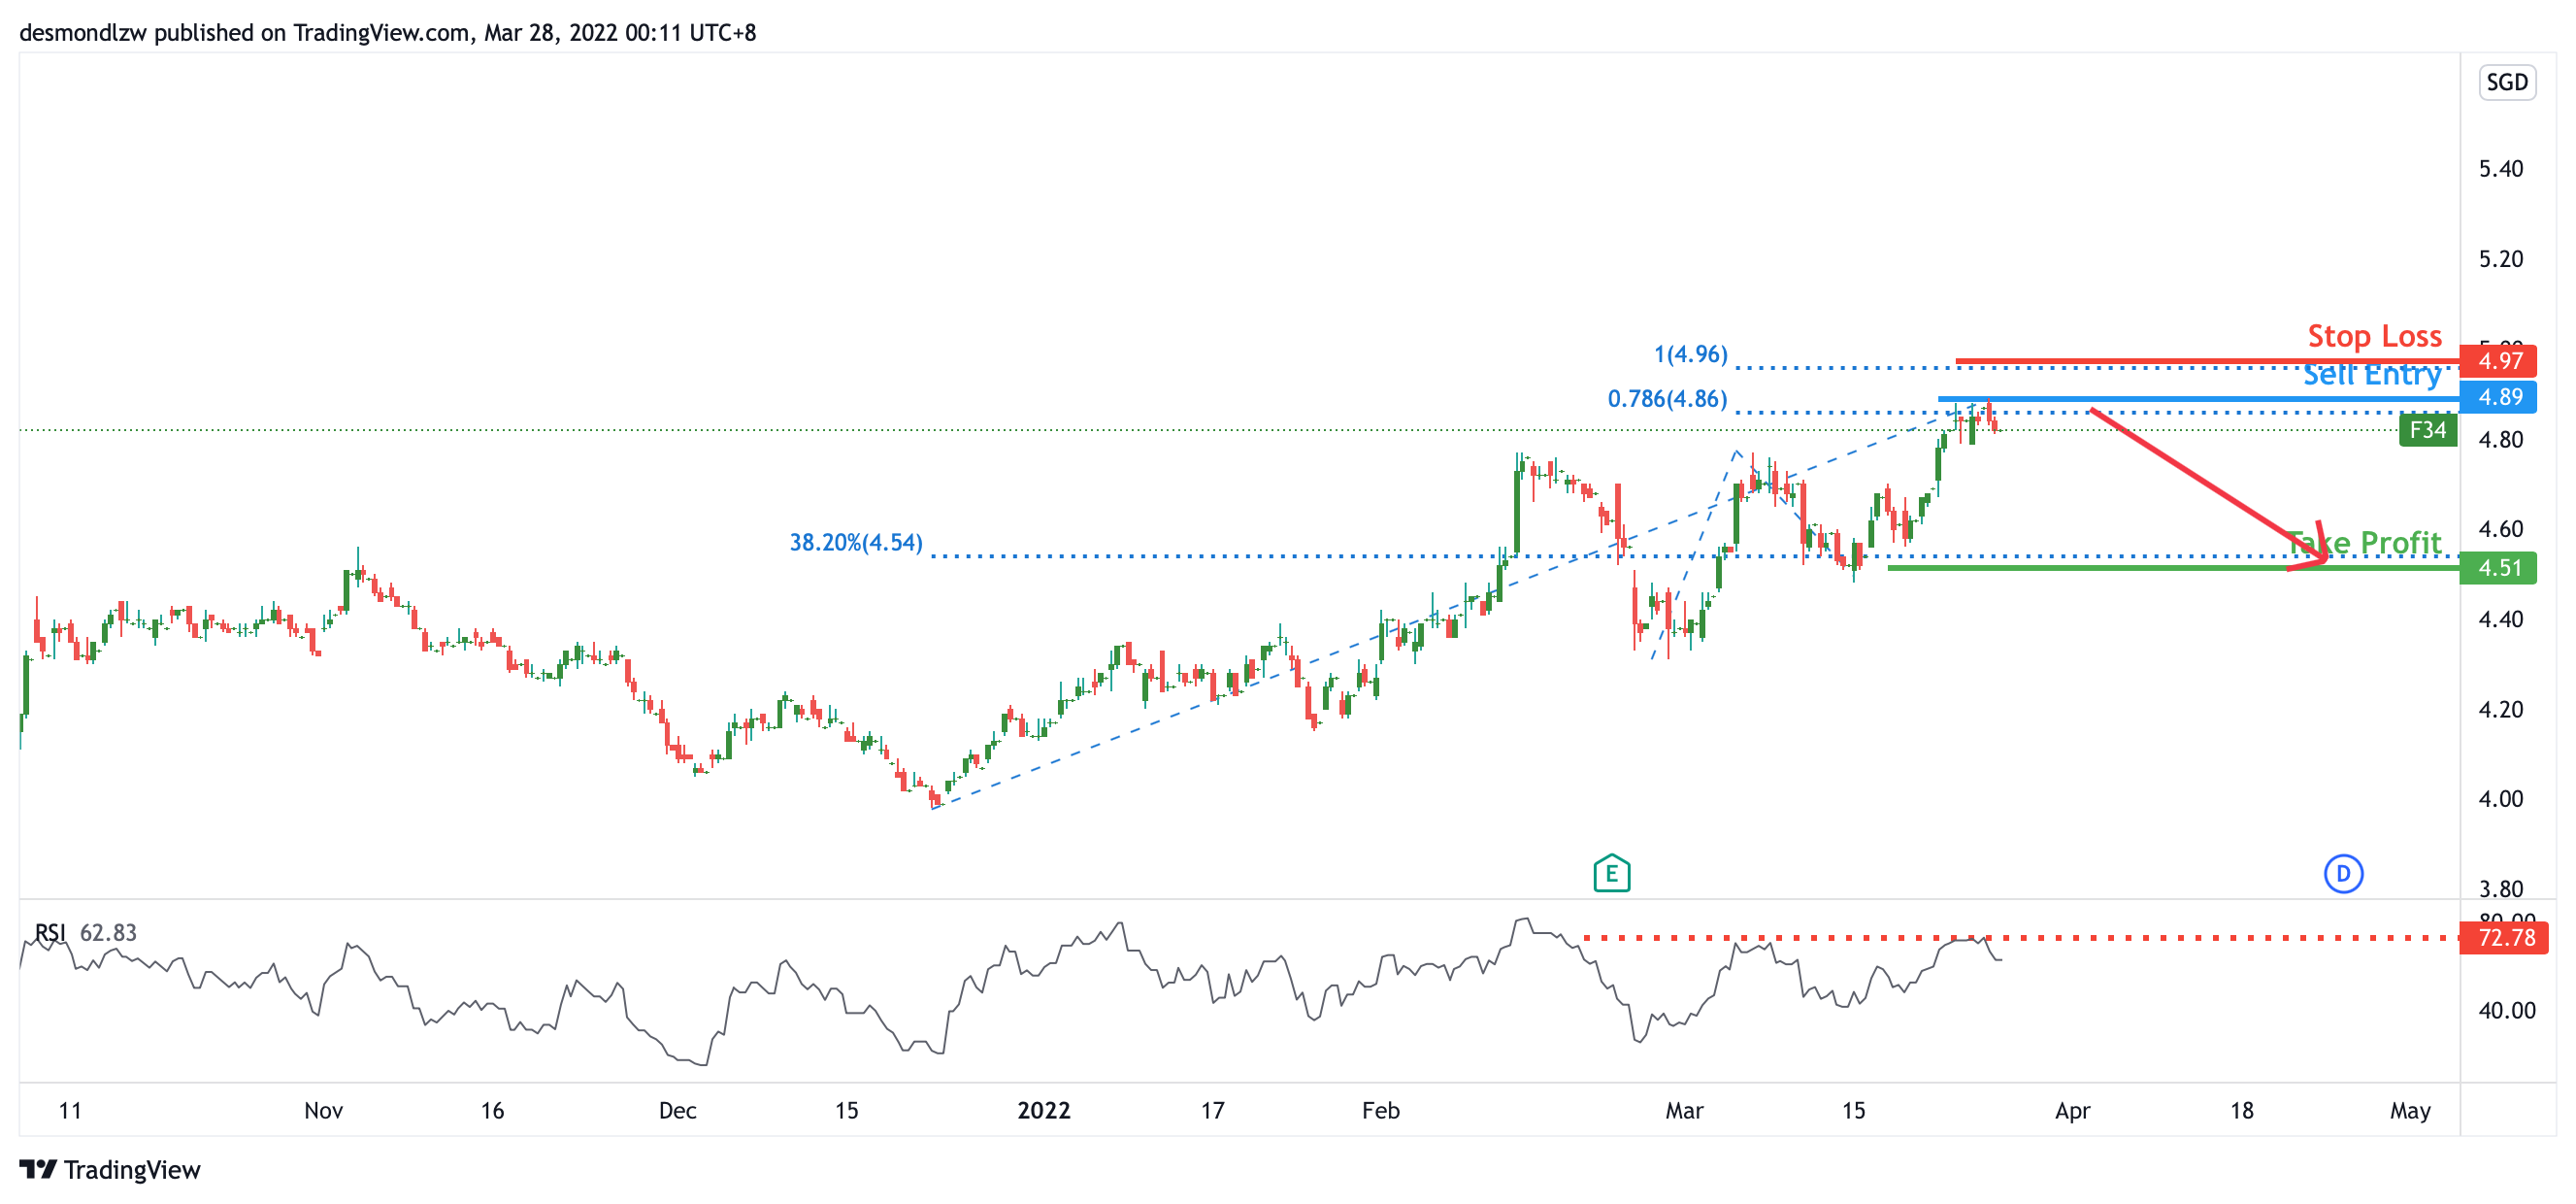
Task: Click the F34 symbol price tag
Action: [x=2427, y=430]
